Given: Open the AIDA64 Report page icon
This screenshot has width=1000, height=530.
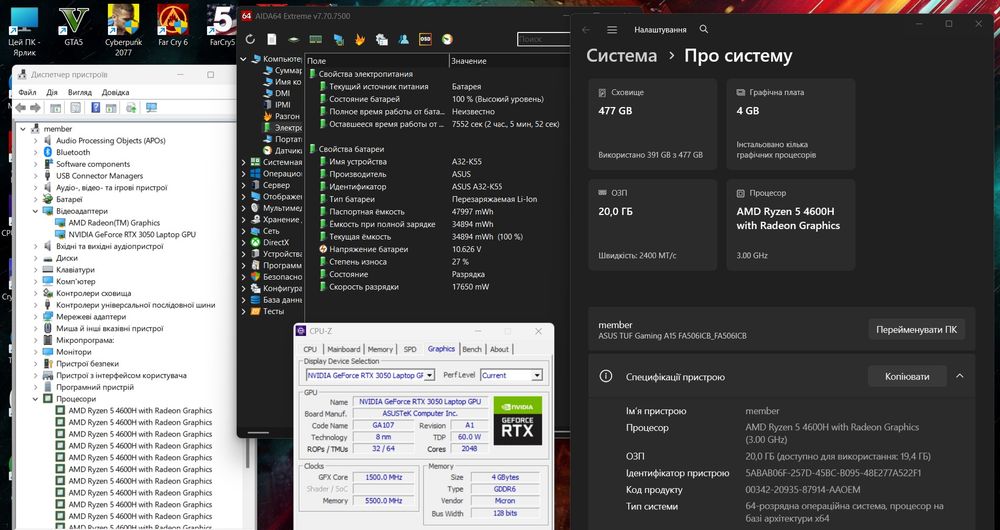Looking at the screenshot, I should point(272,40).
